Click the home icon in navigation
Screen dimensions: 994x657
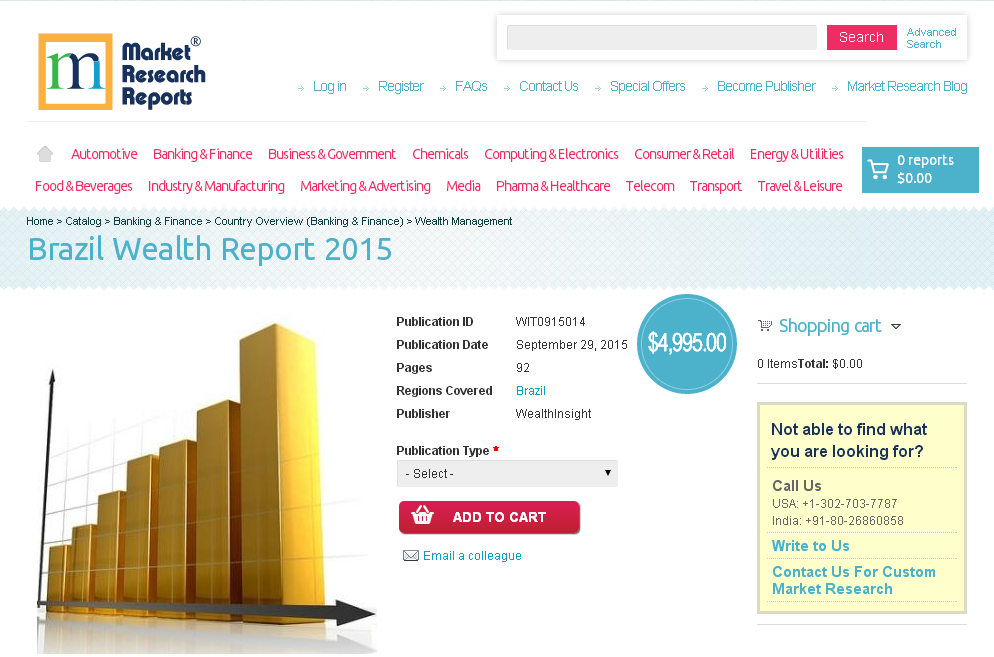[45, 154]
